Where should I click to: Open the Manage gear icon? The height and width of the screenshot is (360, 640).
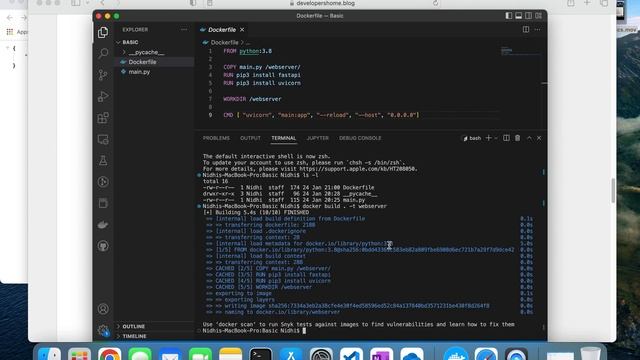(103, 330)
